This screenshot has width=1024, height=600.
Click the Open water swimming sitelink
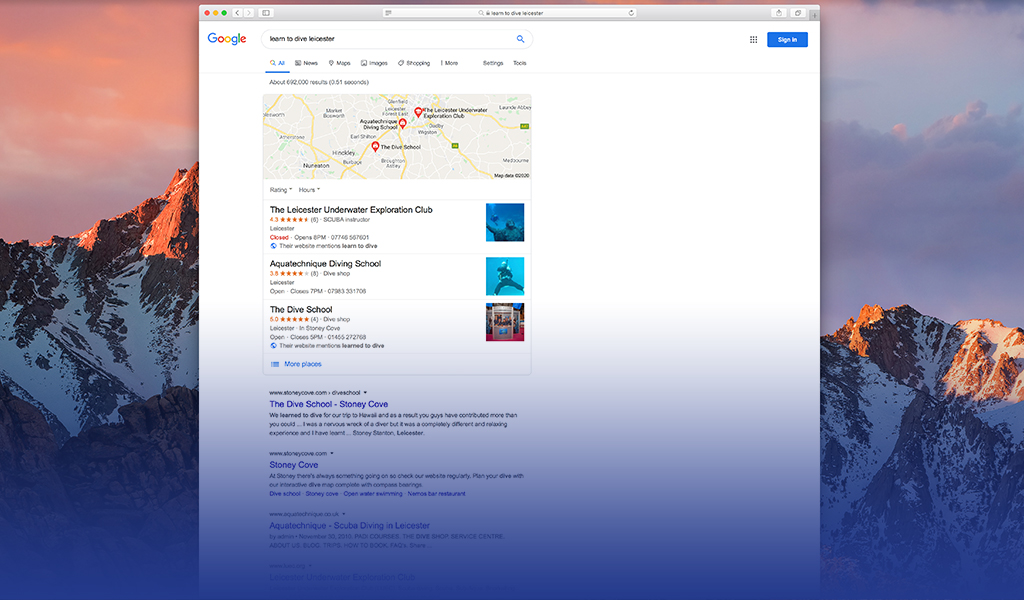point(373,494)
